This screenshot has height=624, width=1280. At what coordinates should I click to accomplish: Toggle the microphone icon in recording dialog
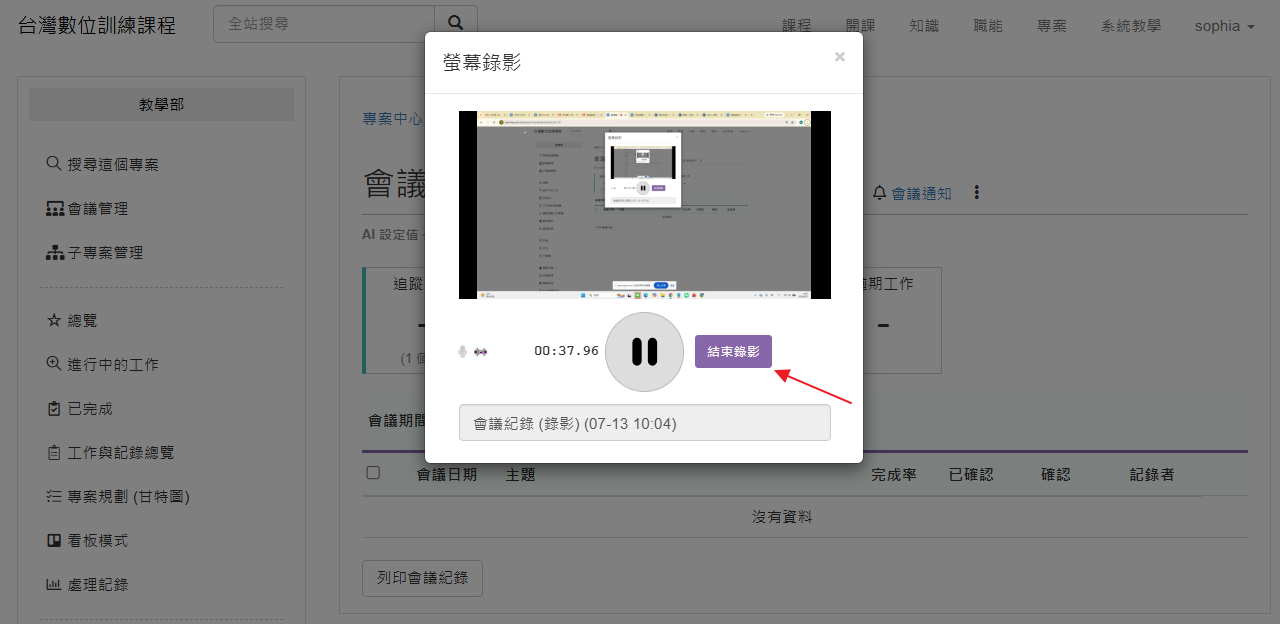click(x=462, y=352)
